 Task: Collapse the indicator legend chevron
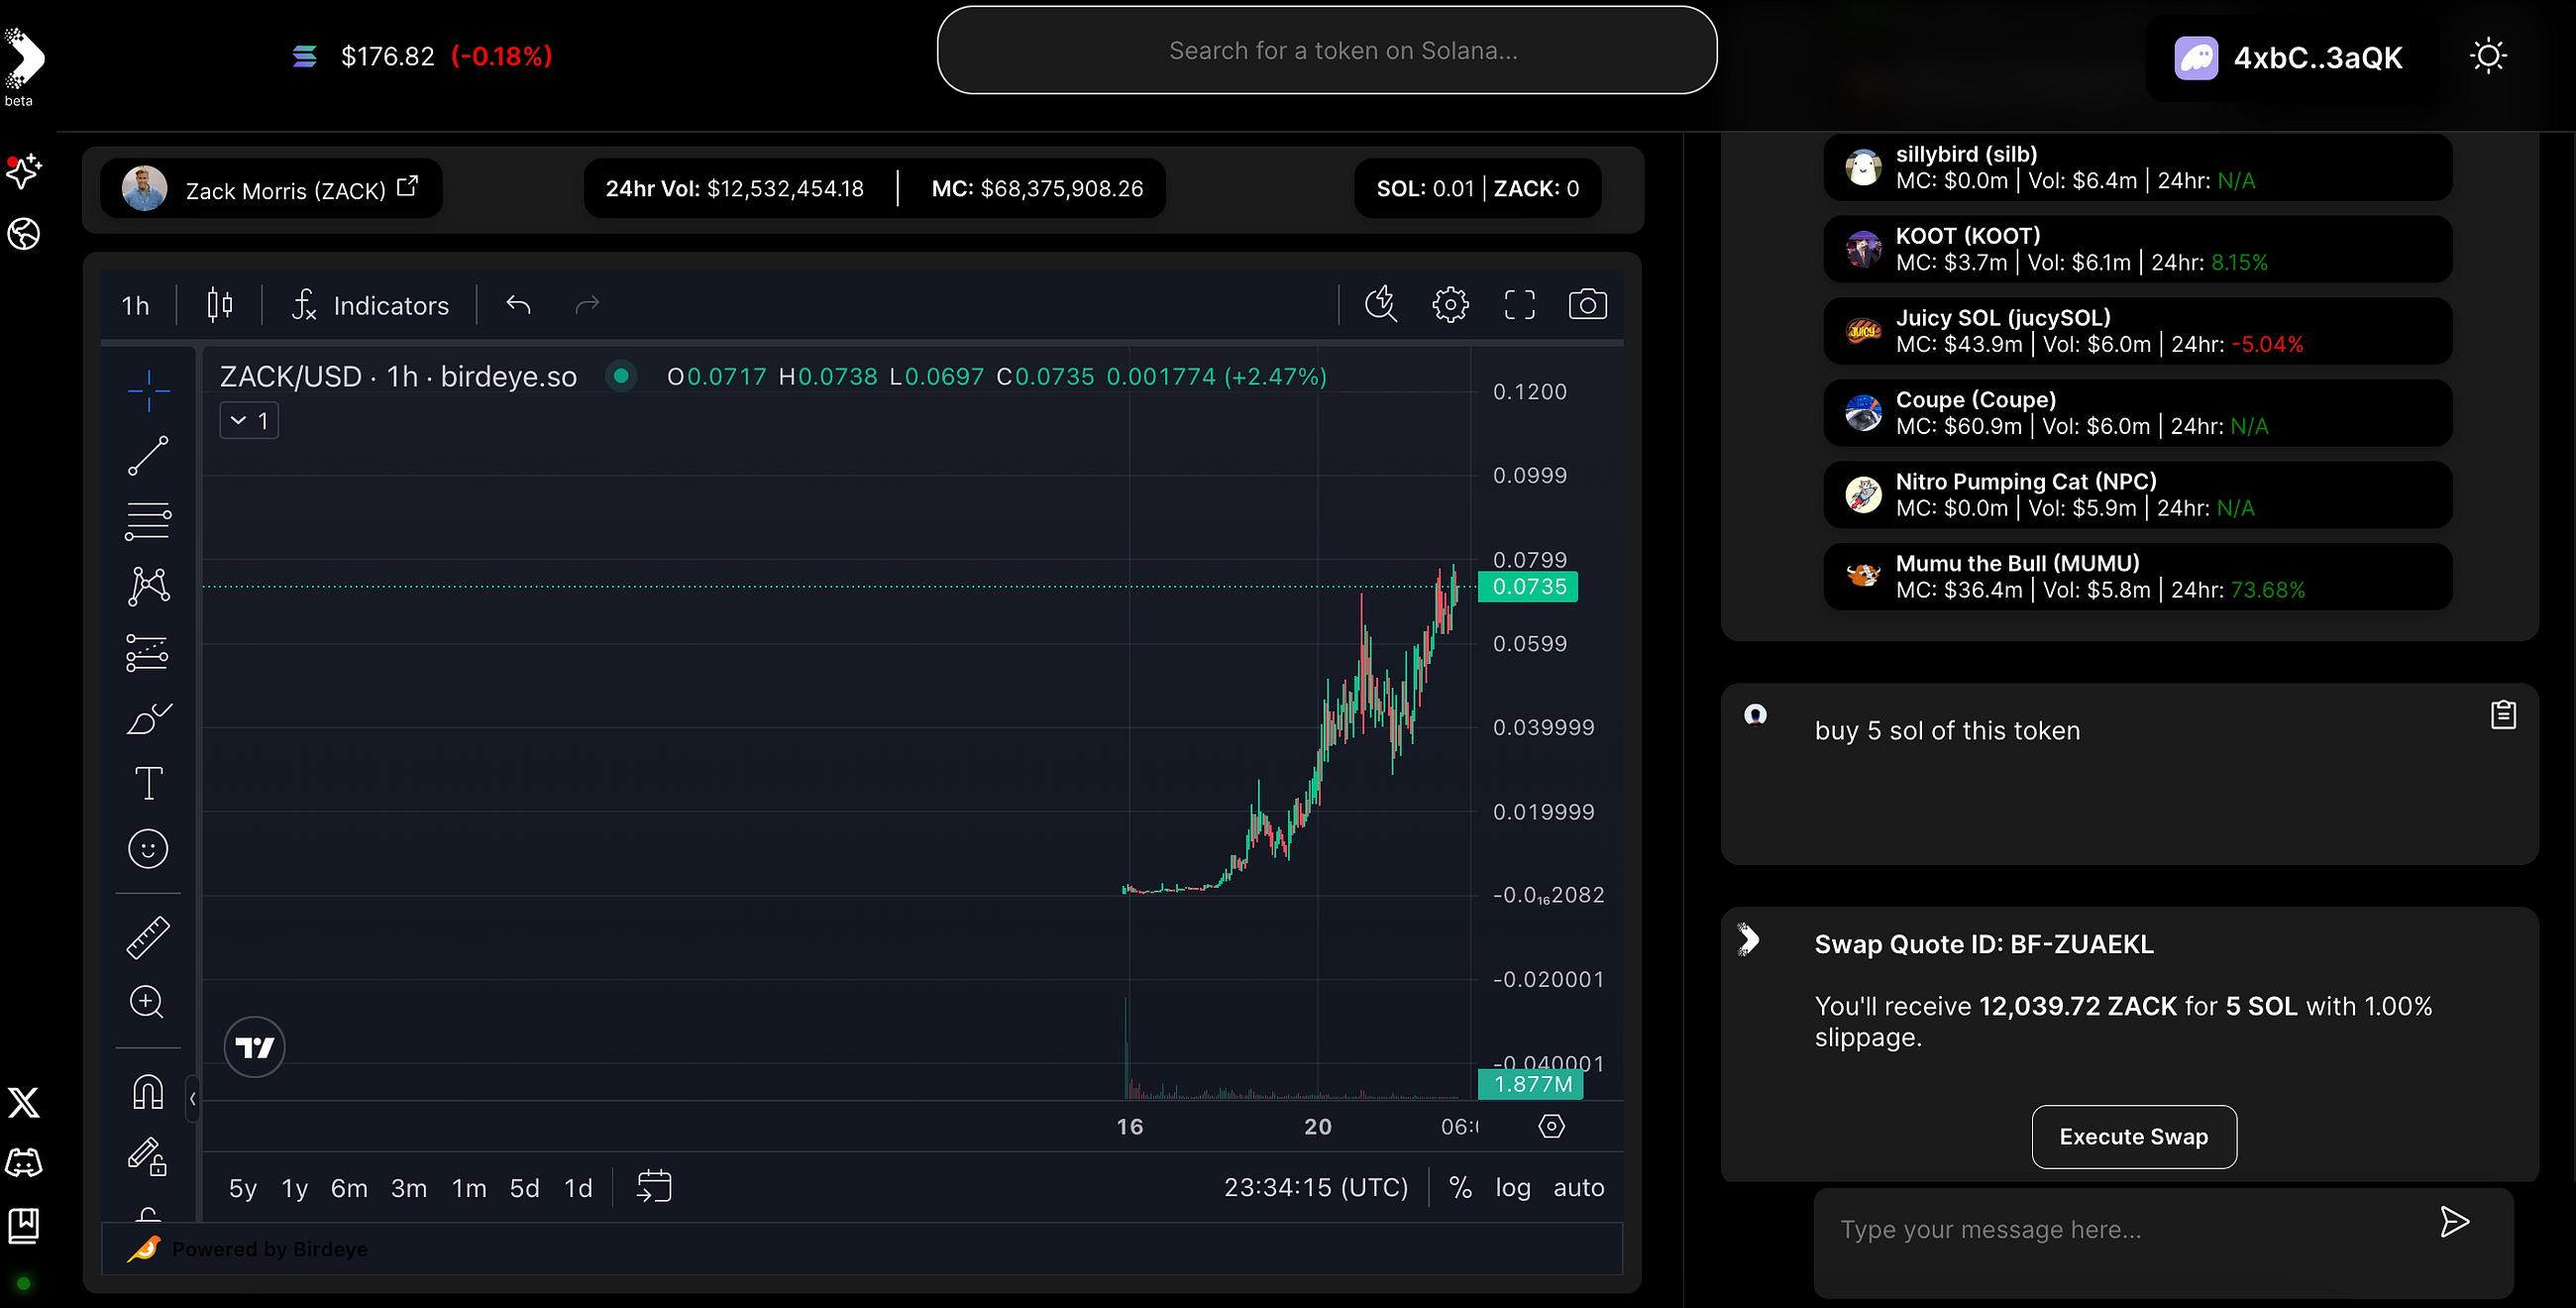click(x=249, y=421)
